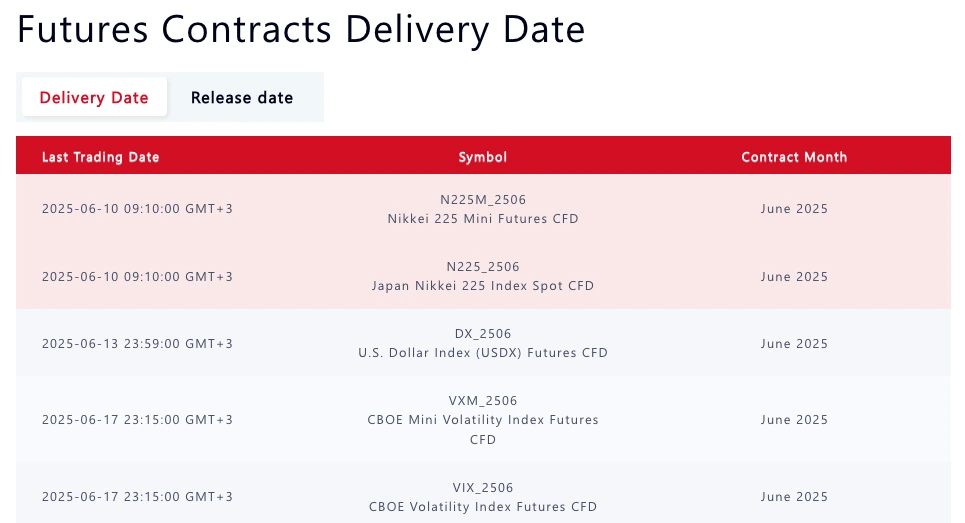Select the VIX_2506 symbol

[482, 487]
